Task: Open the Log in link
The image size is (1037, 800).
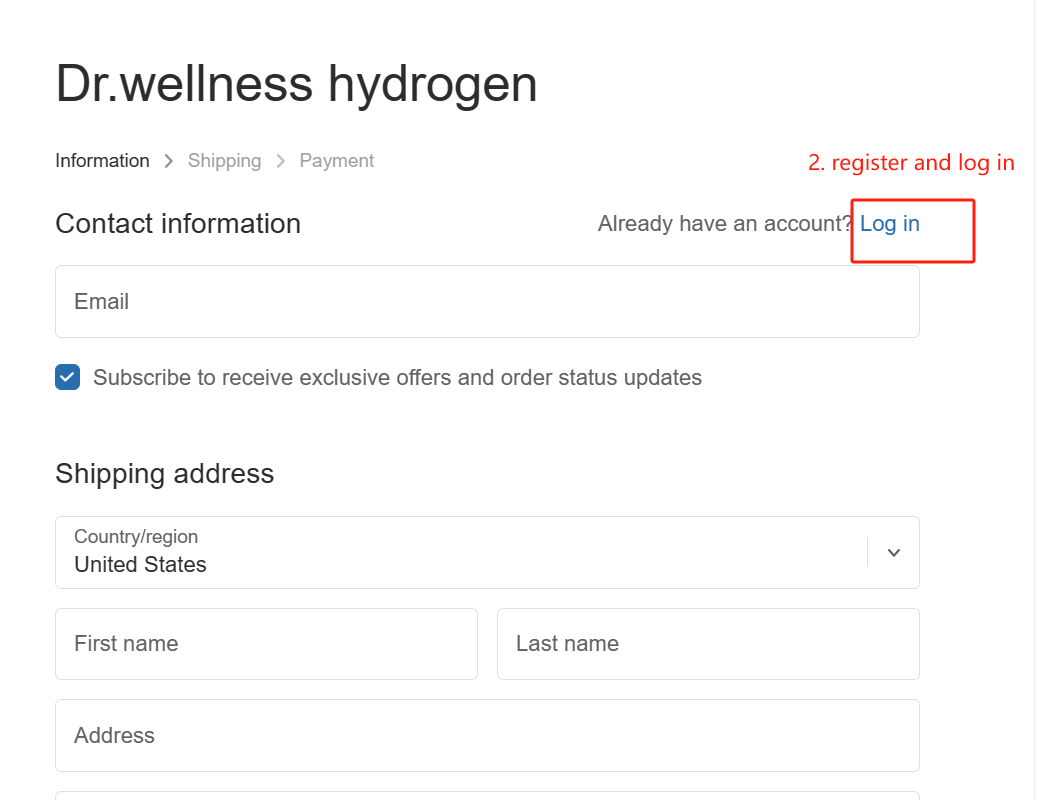Action: [889, 224]
